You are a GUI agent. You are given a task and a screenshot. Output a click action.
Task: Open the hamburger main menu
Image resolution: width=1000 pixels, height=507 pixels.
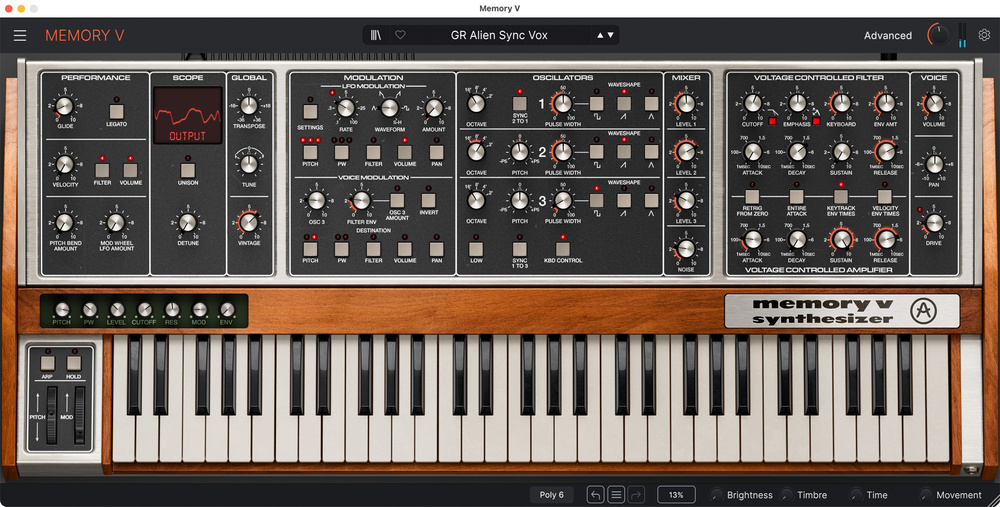[20, 36]
